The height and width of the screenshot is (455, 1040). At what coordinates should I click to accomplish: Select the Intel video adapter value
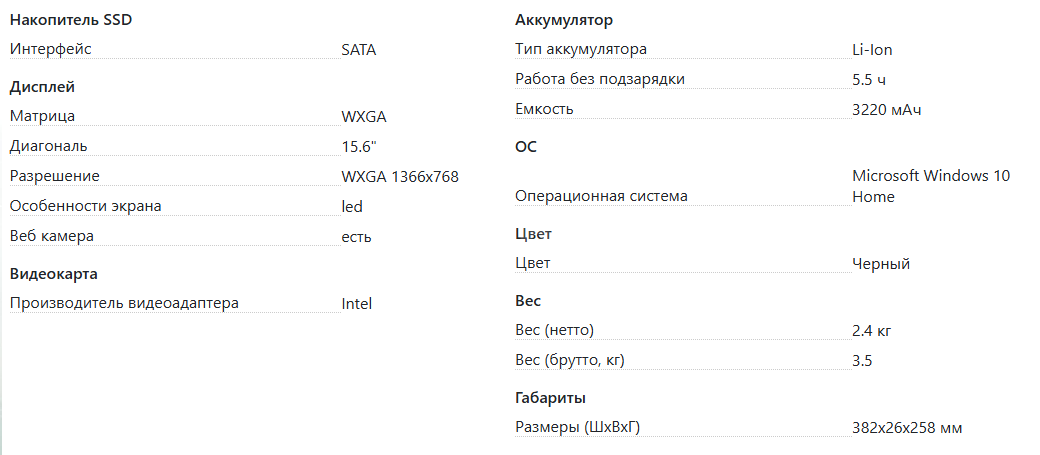pyautogui.click(x=357, y=303)
